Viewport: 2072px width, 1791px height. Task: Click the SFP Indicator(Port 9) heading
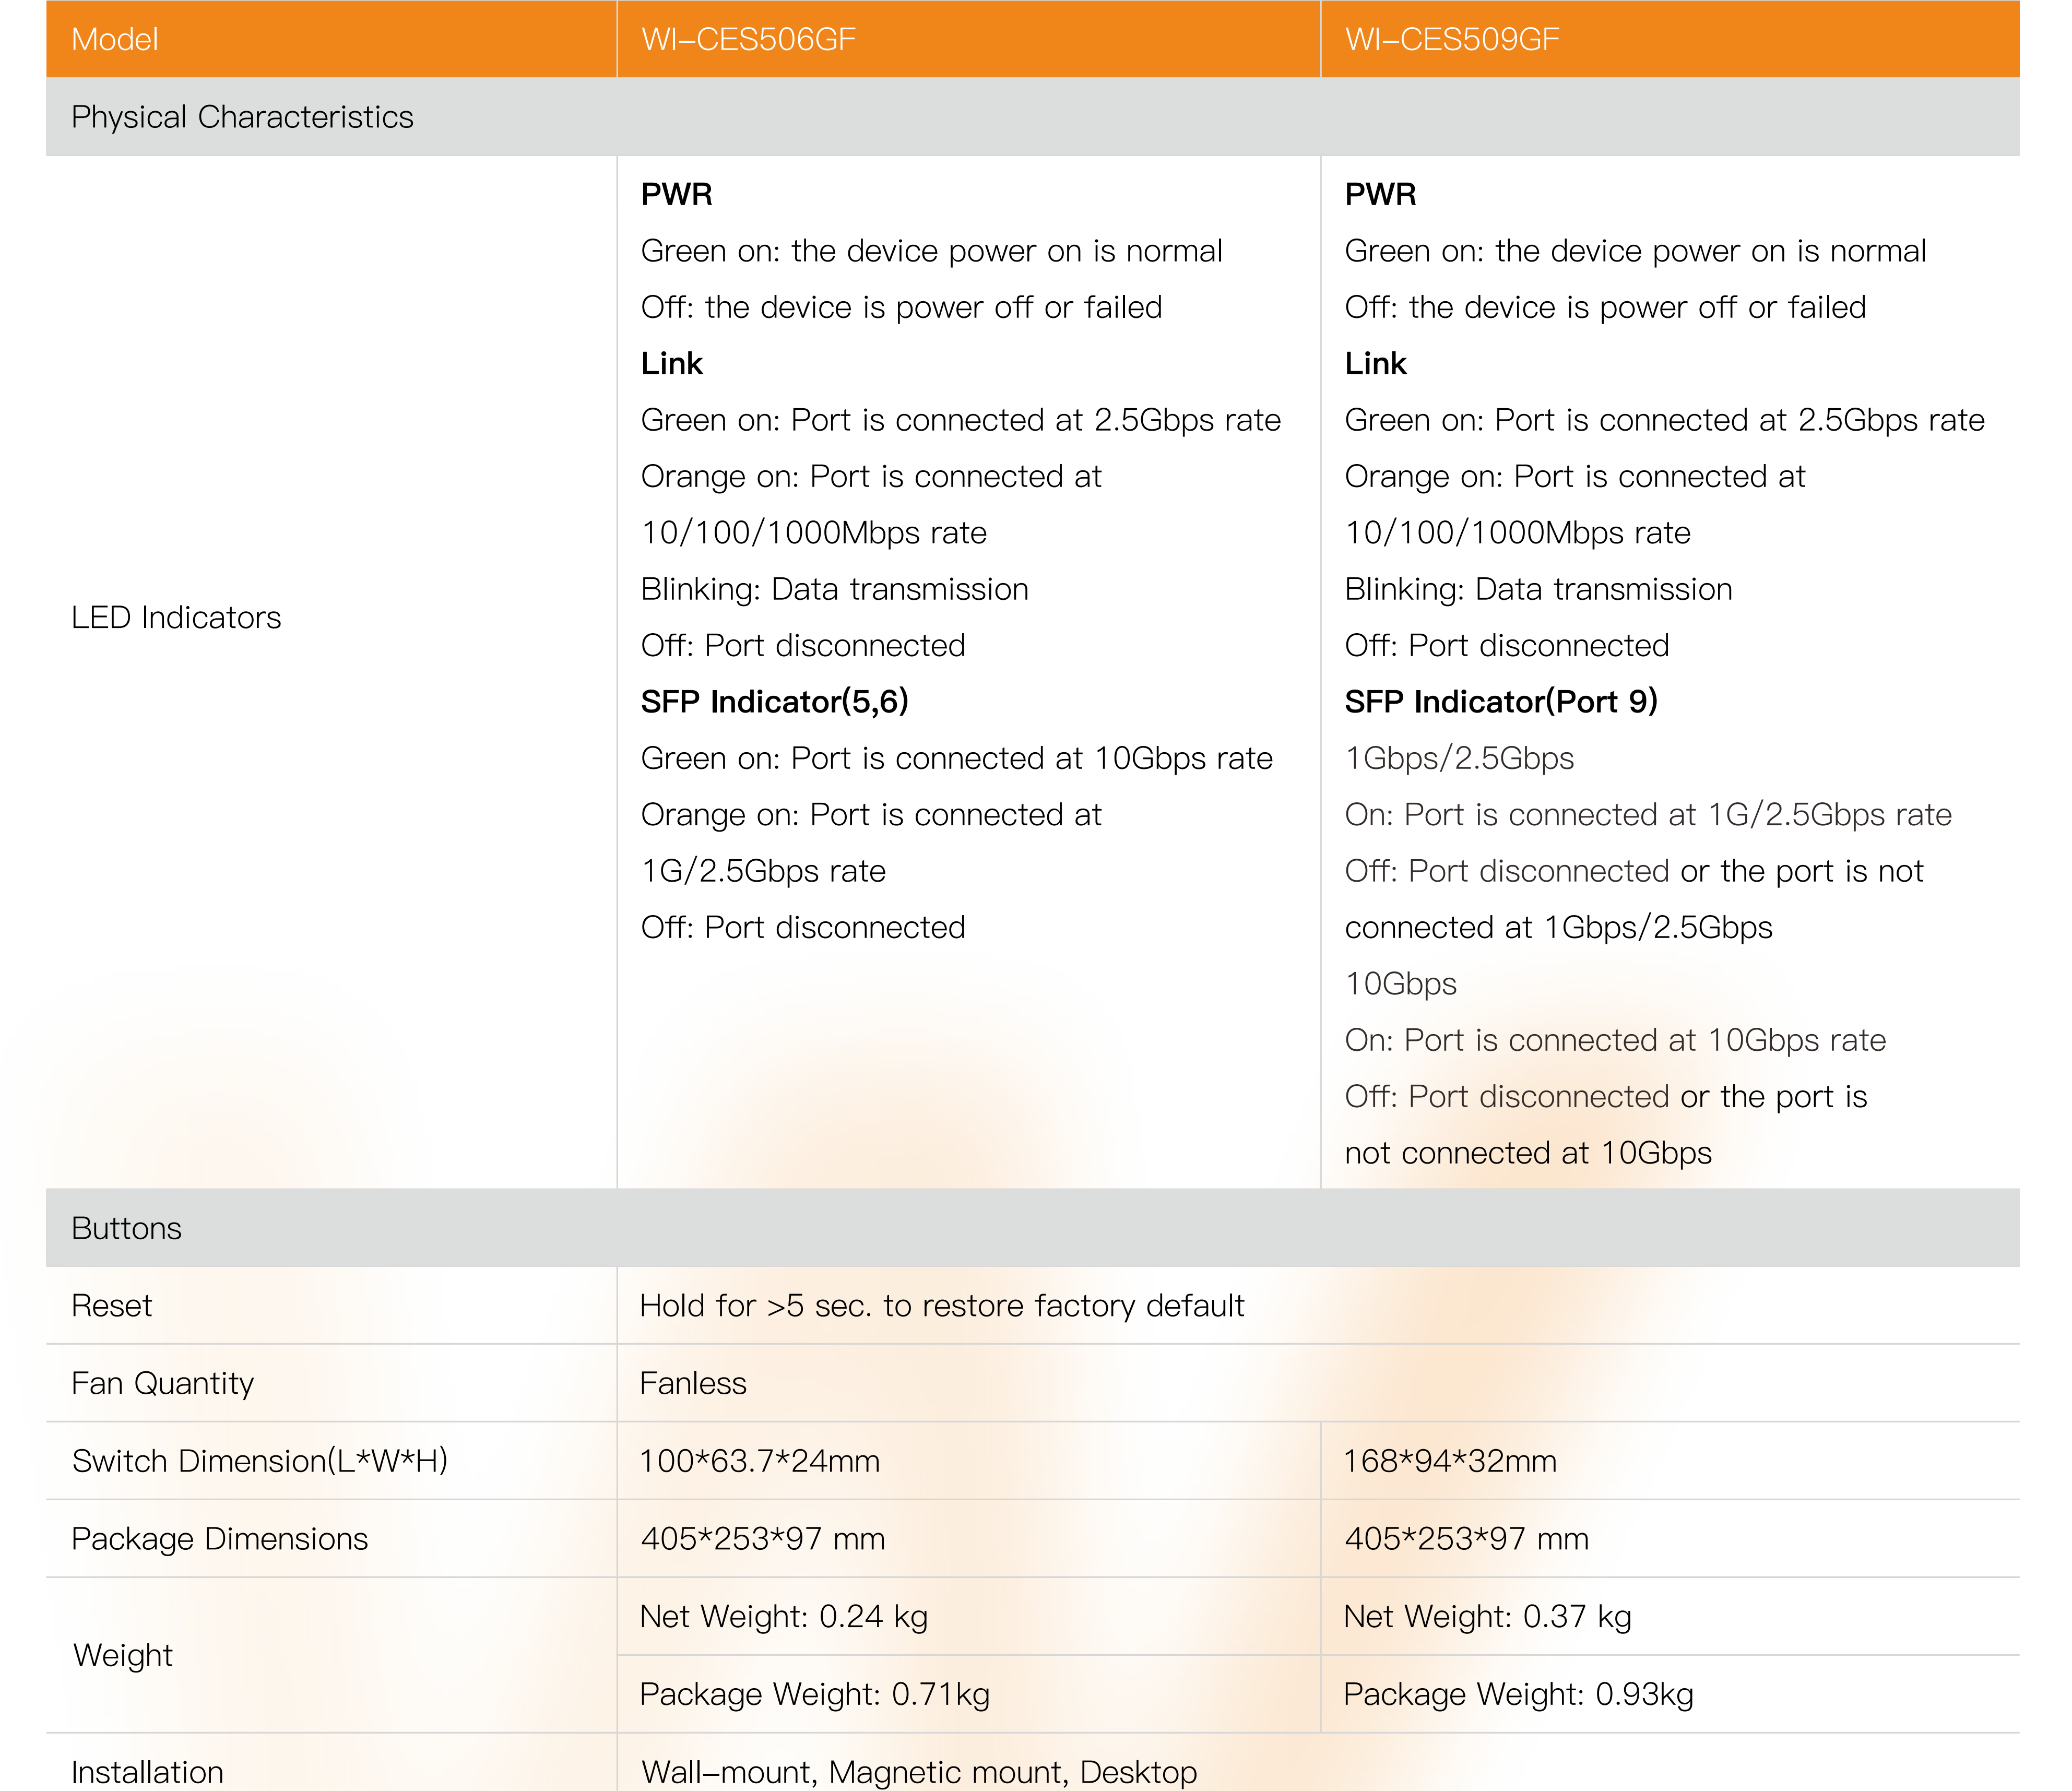click(x=1501, y=701)
